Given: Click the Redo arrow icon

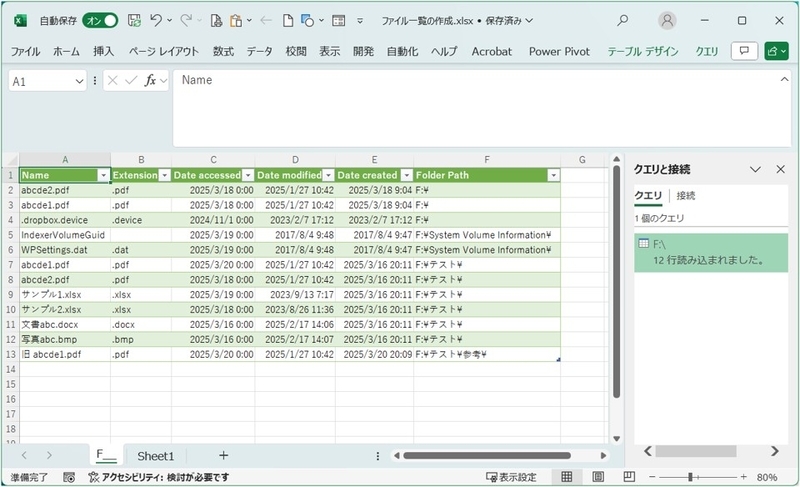Looking at the screenshot, I should coord(186,20).
